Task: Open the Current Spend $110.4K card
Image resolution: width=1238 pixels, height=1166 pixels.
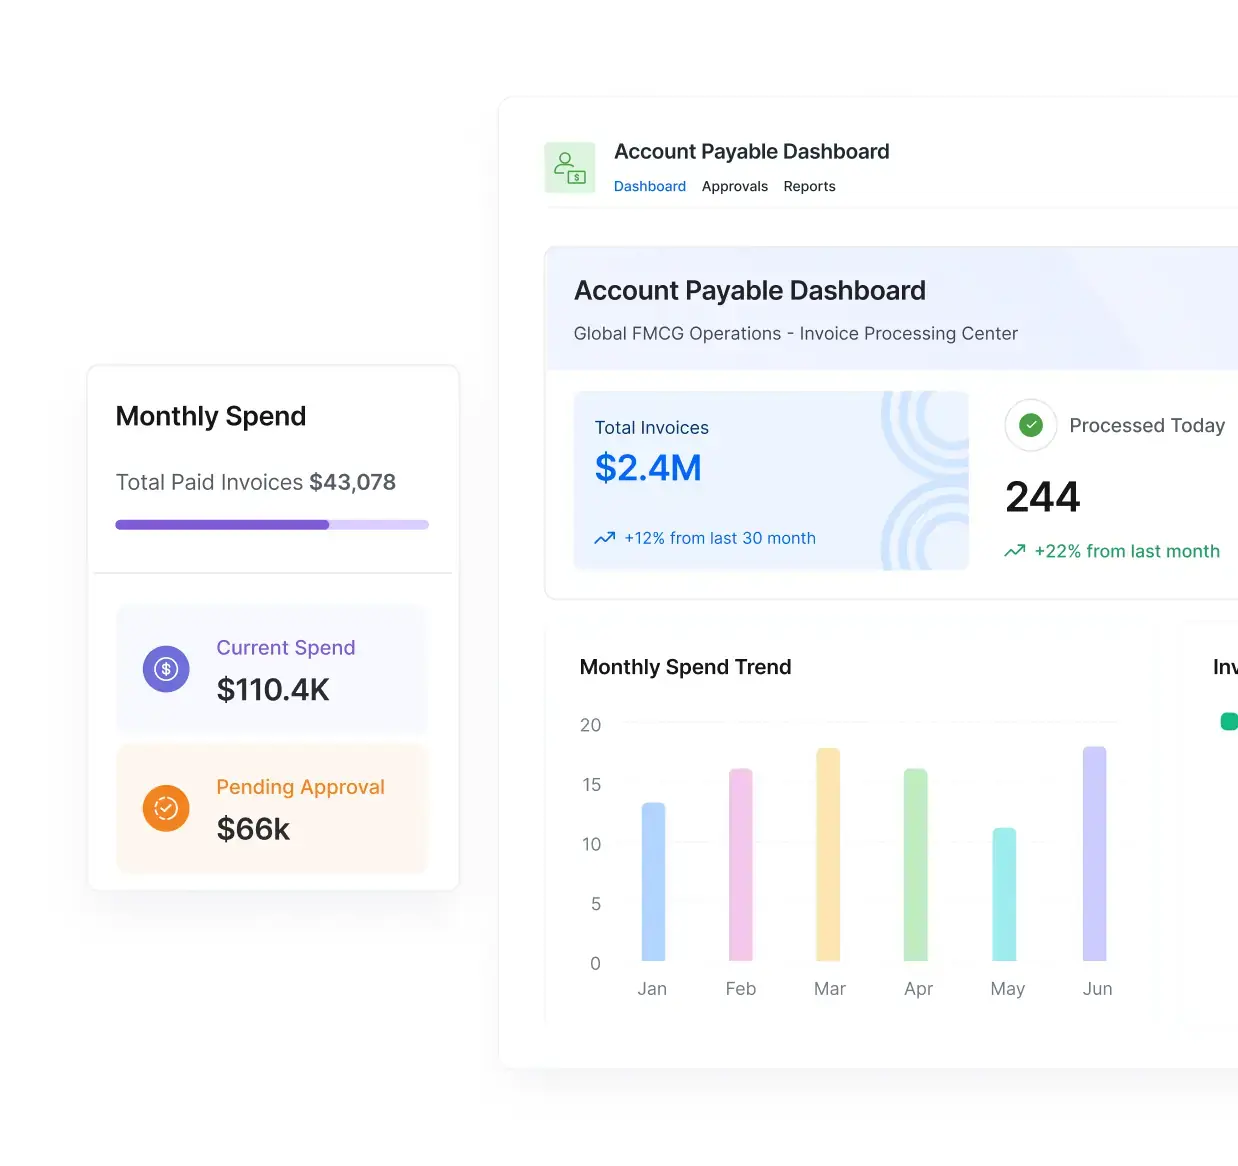Action: click(272, 669)
